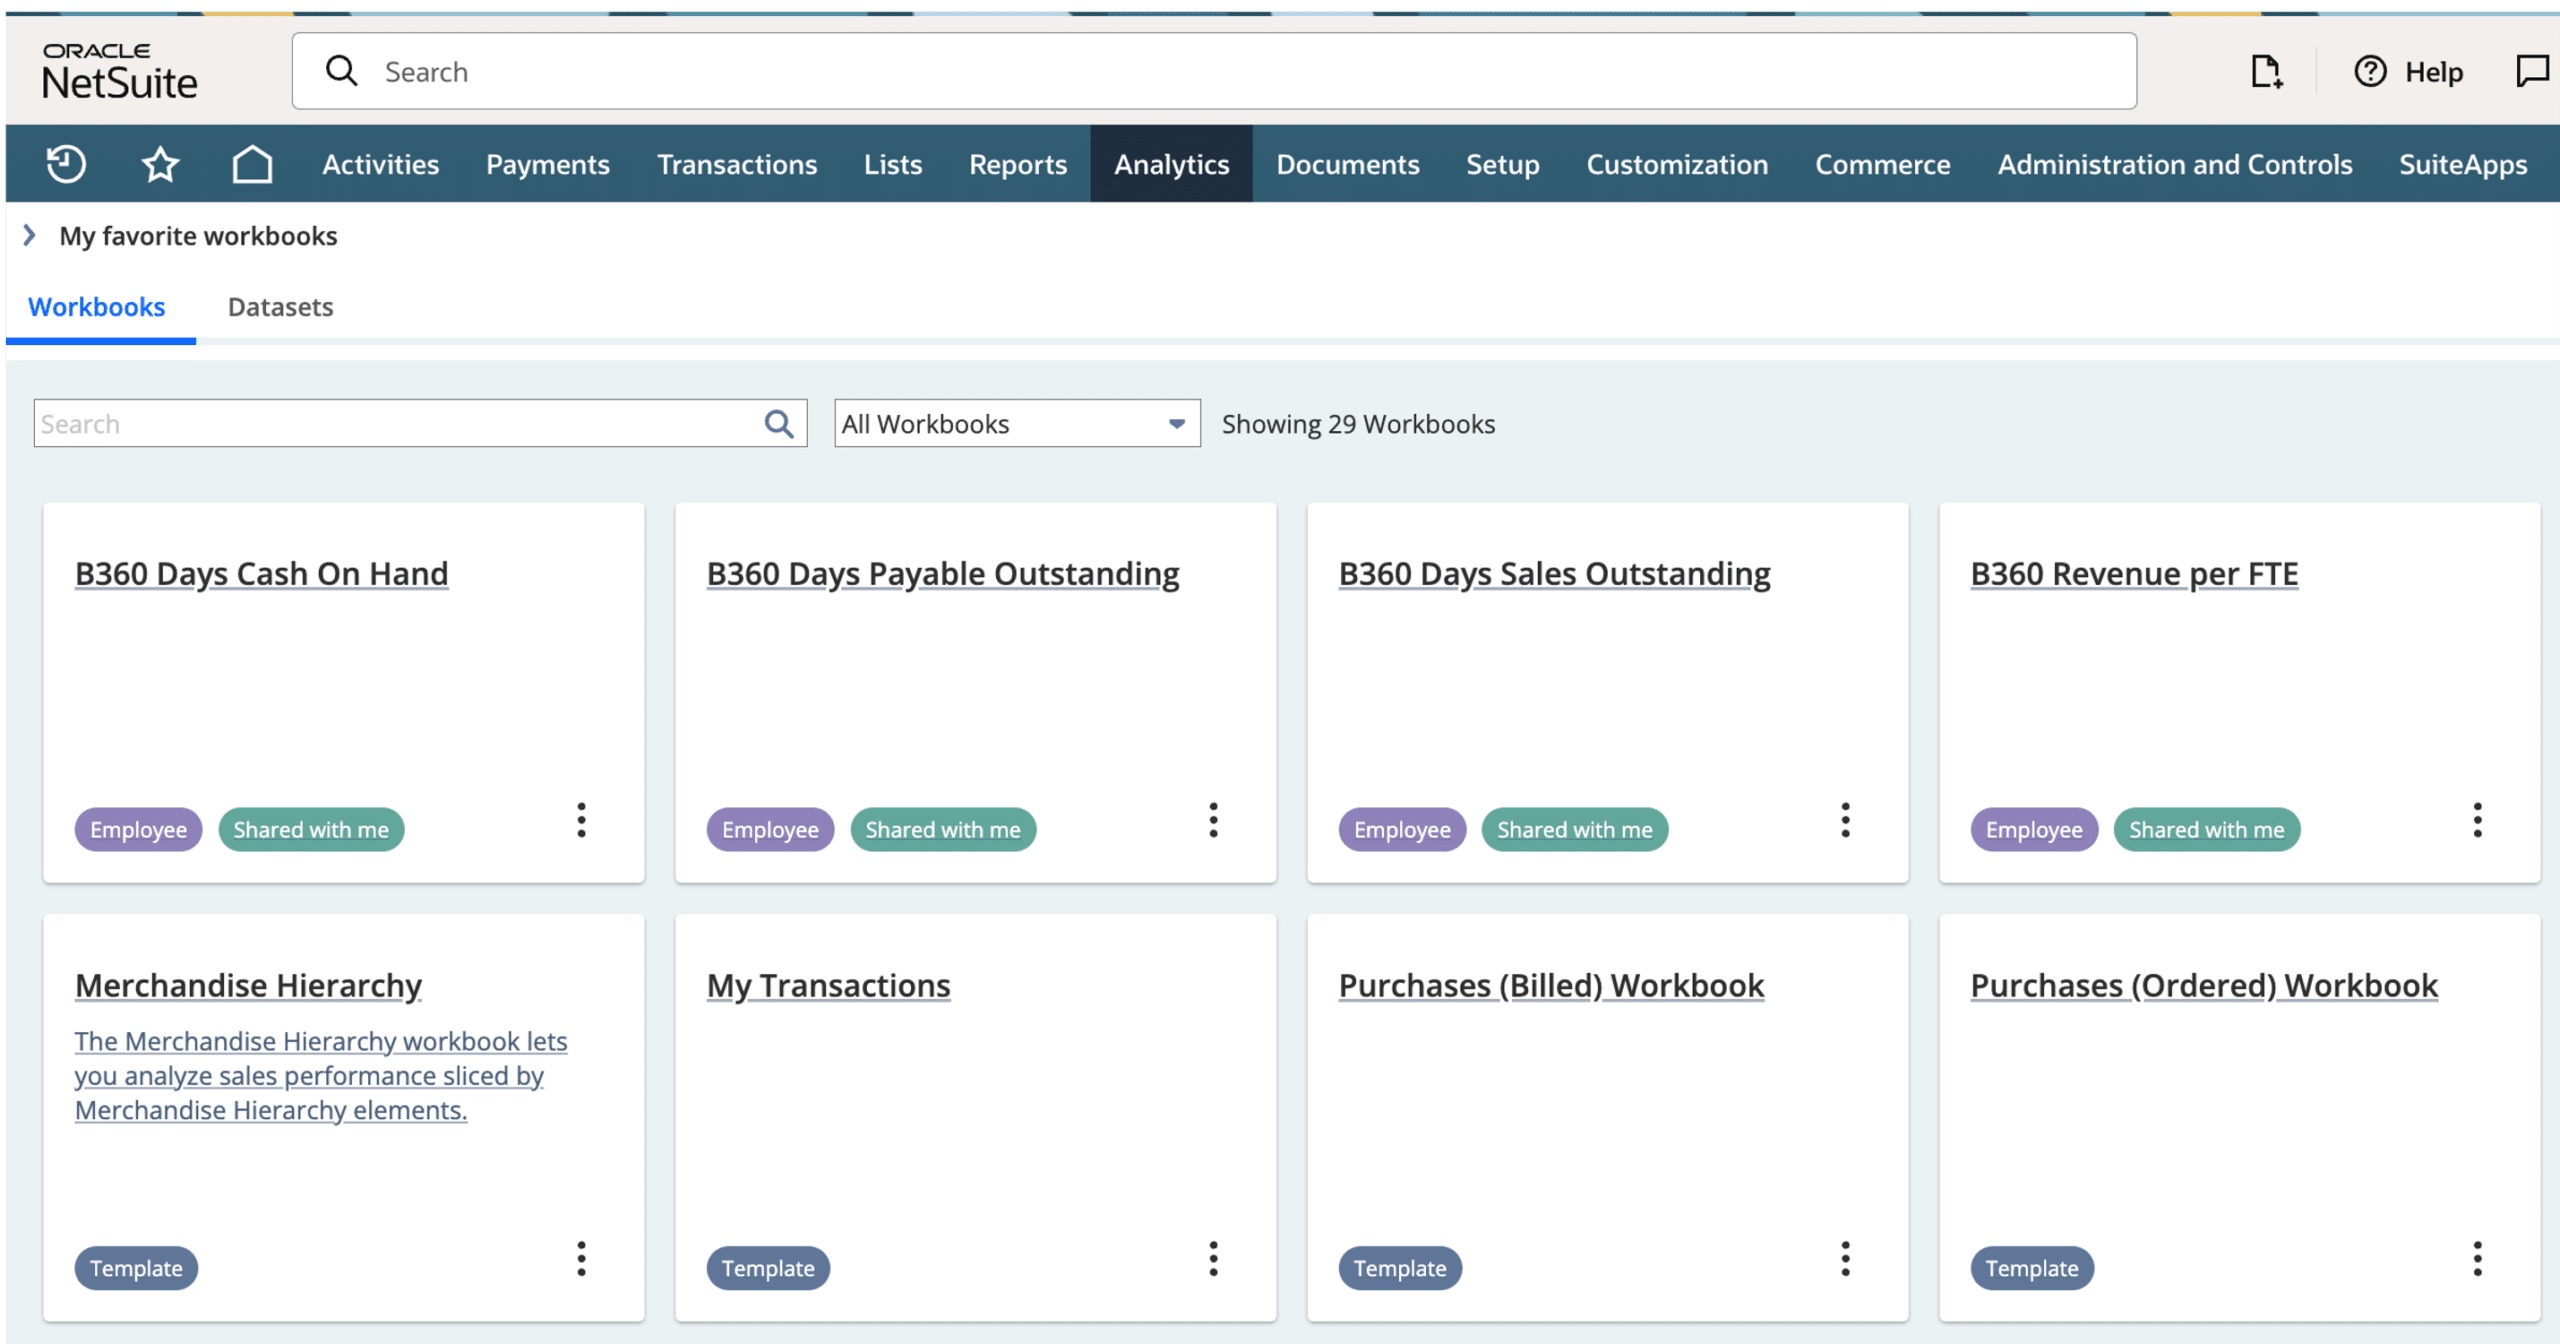Click Shared with me tag on B360 Revenue per FTE
2560x1344 pixels.
[2207, 830]
